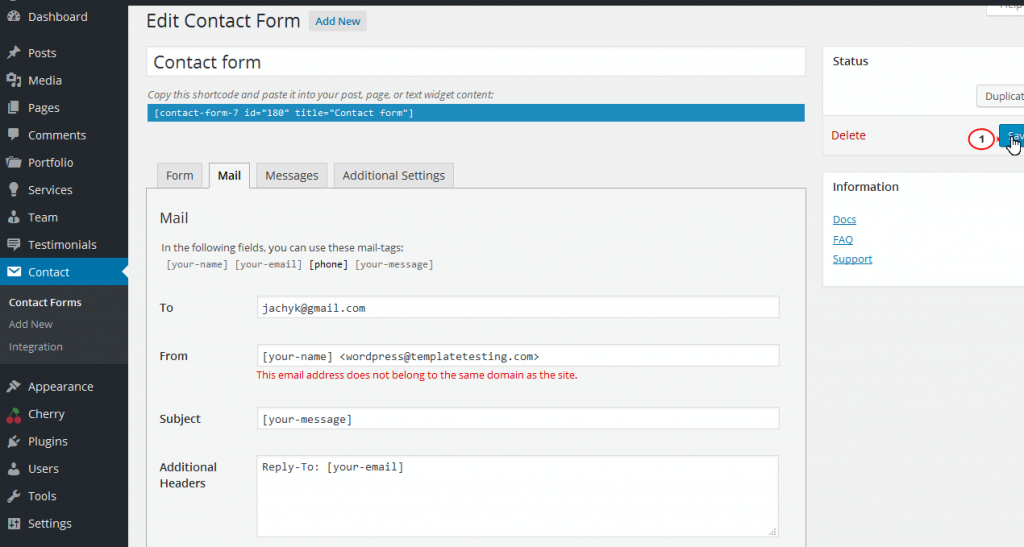Click the Portfolio folder icon
Viewport: 1024px width, 547px height.
[x=14, y=163]
